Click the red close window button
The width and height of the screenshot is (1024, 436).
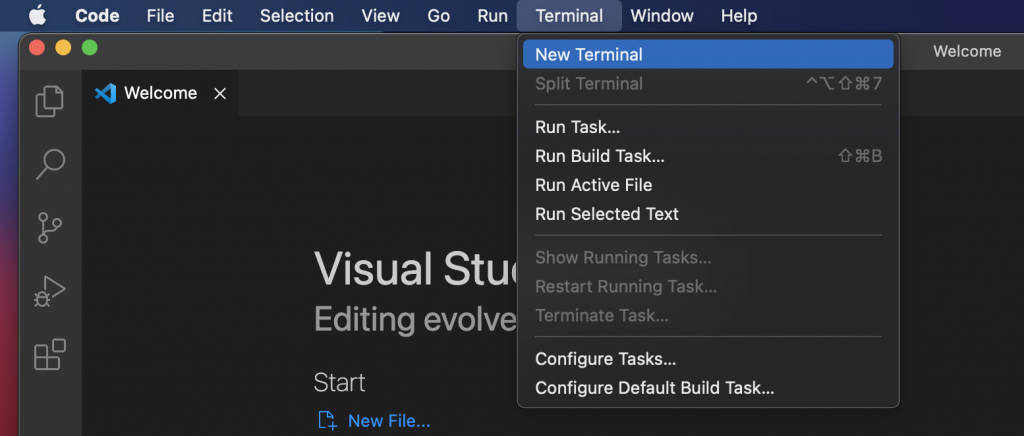tap(37, 48)
